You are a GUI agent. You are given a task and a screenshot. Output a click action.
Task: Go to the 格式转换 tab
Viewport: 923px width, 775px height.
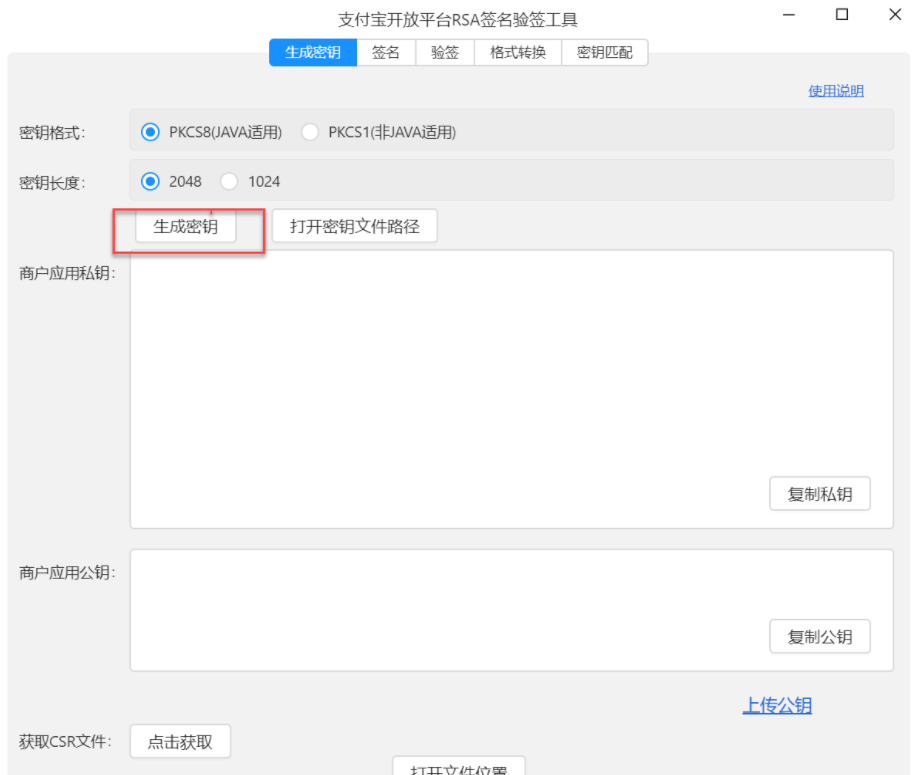pyautogui.click(x=518, y=52)
